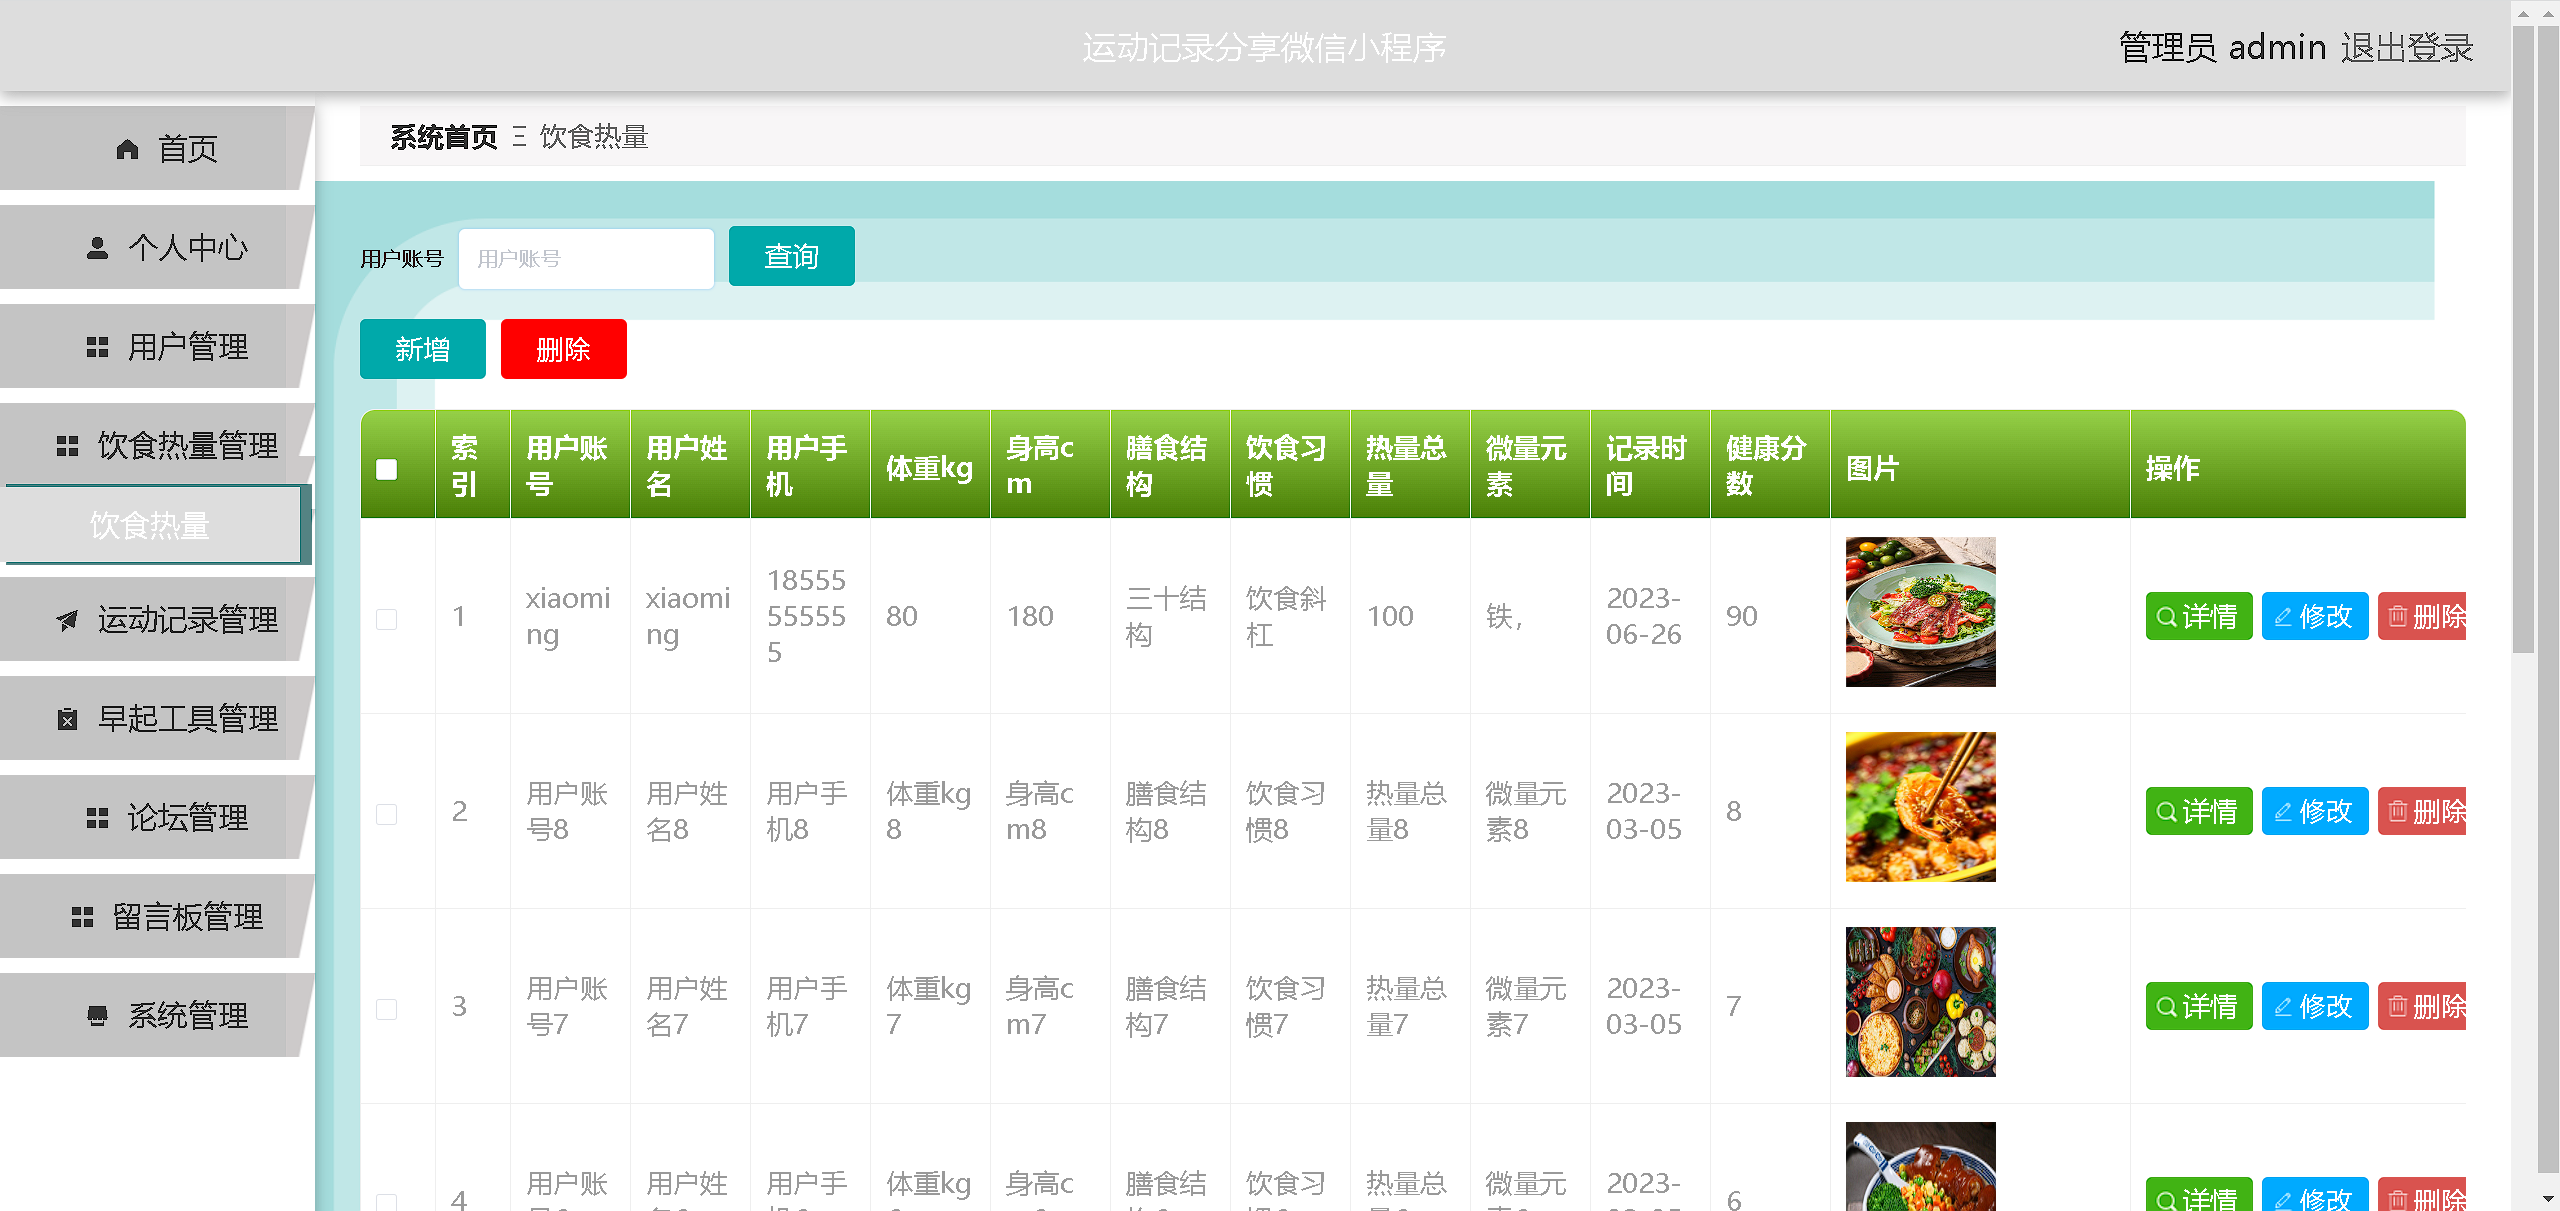Click the vertical page scrollbar thumb
The width and height of the screenshot is (2560, 1211).
2524,340
